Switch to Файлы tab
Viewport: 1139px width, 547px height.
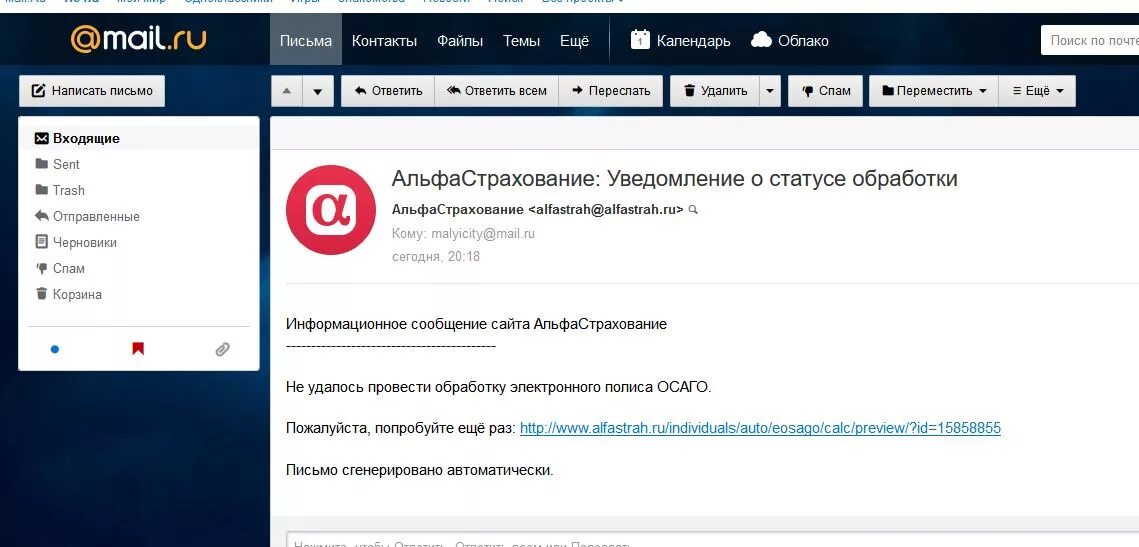460,41
